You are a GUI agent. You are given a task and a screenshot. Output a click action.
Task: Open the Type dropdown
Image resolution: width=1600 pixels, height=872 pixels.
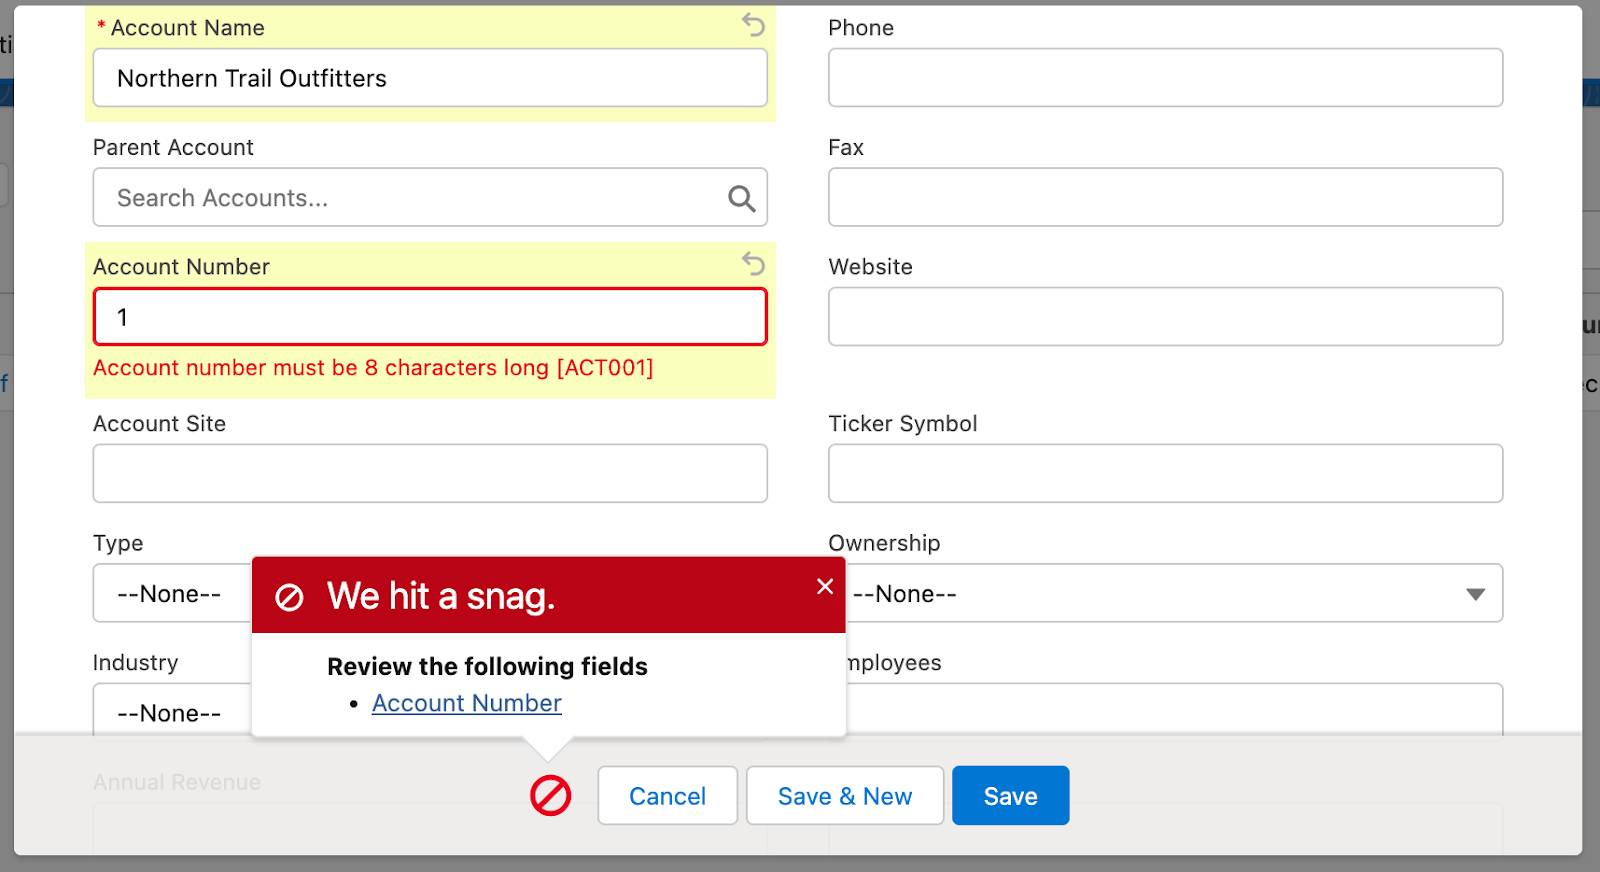(x=172, y=593)
